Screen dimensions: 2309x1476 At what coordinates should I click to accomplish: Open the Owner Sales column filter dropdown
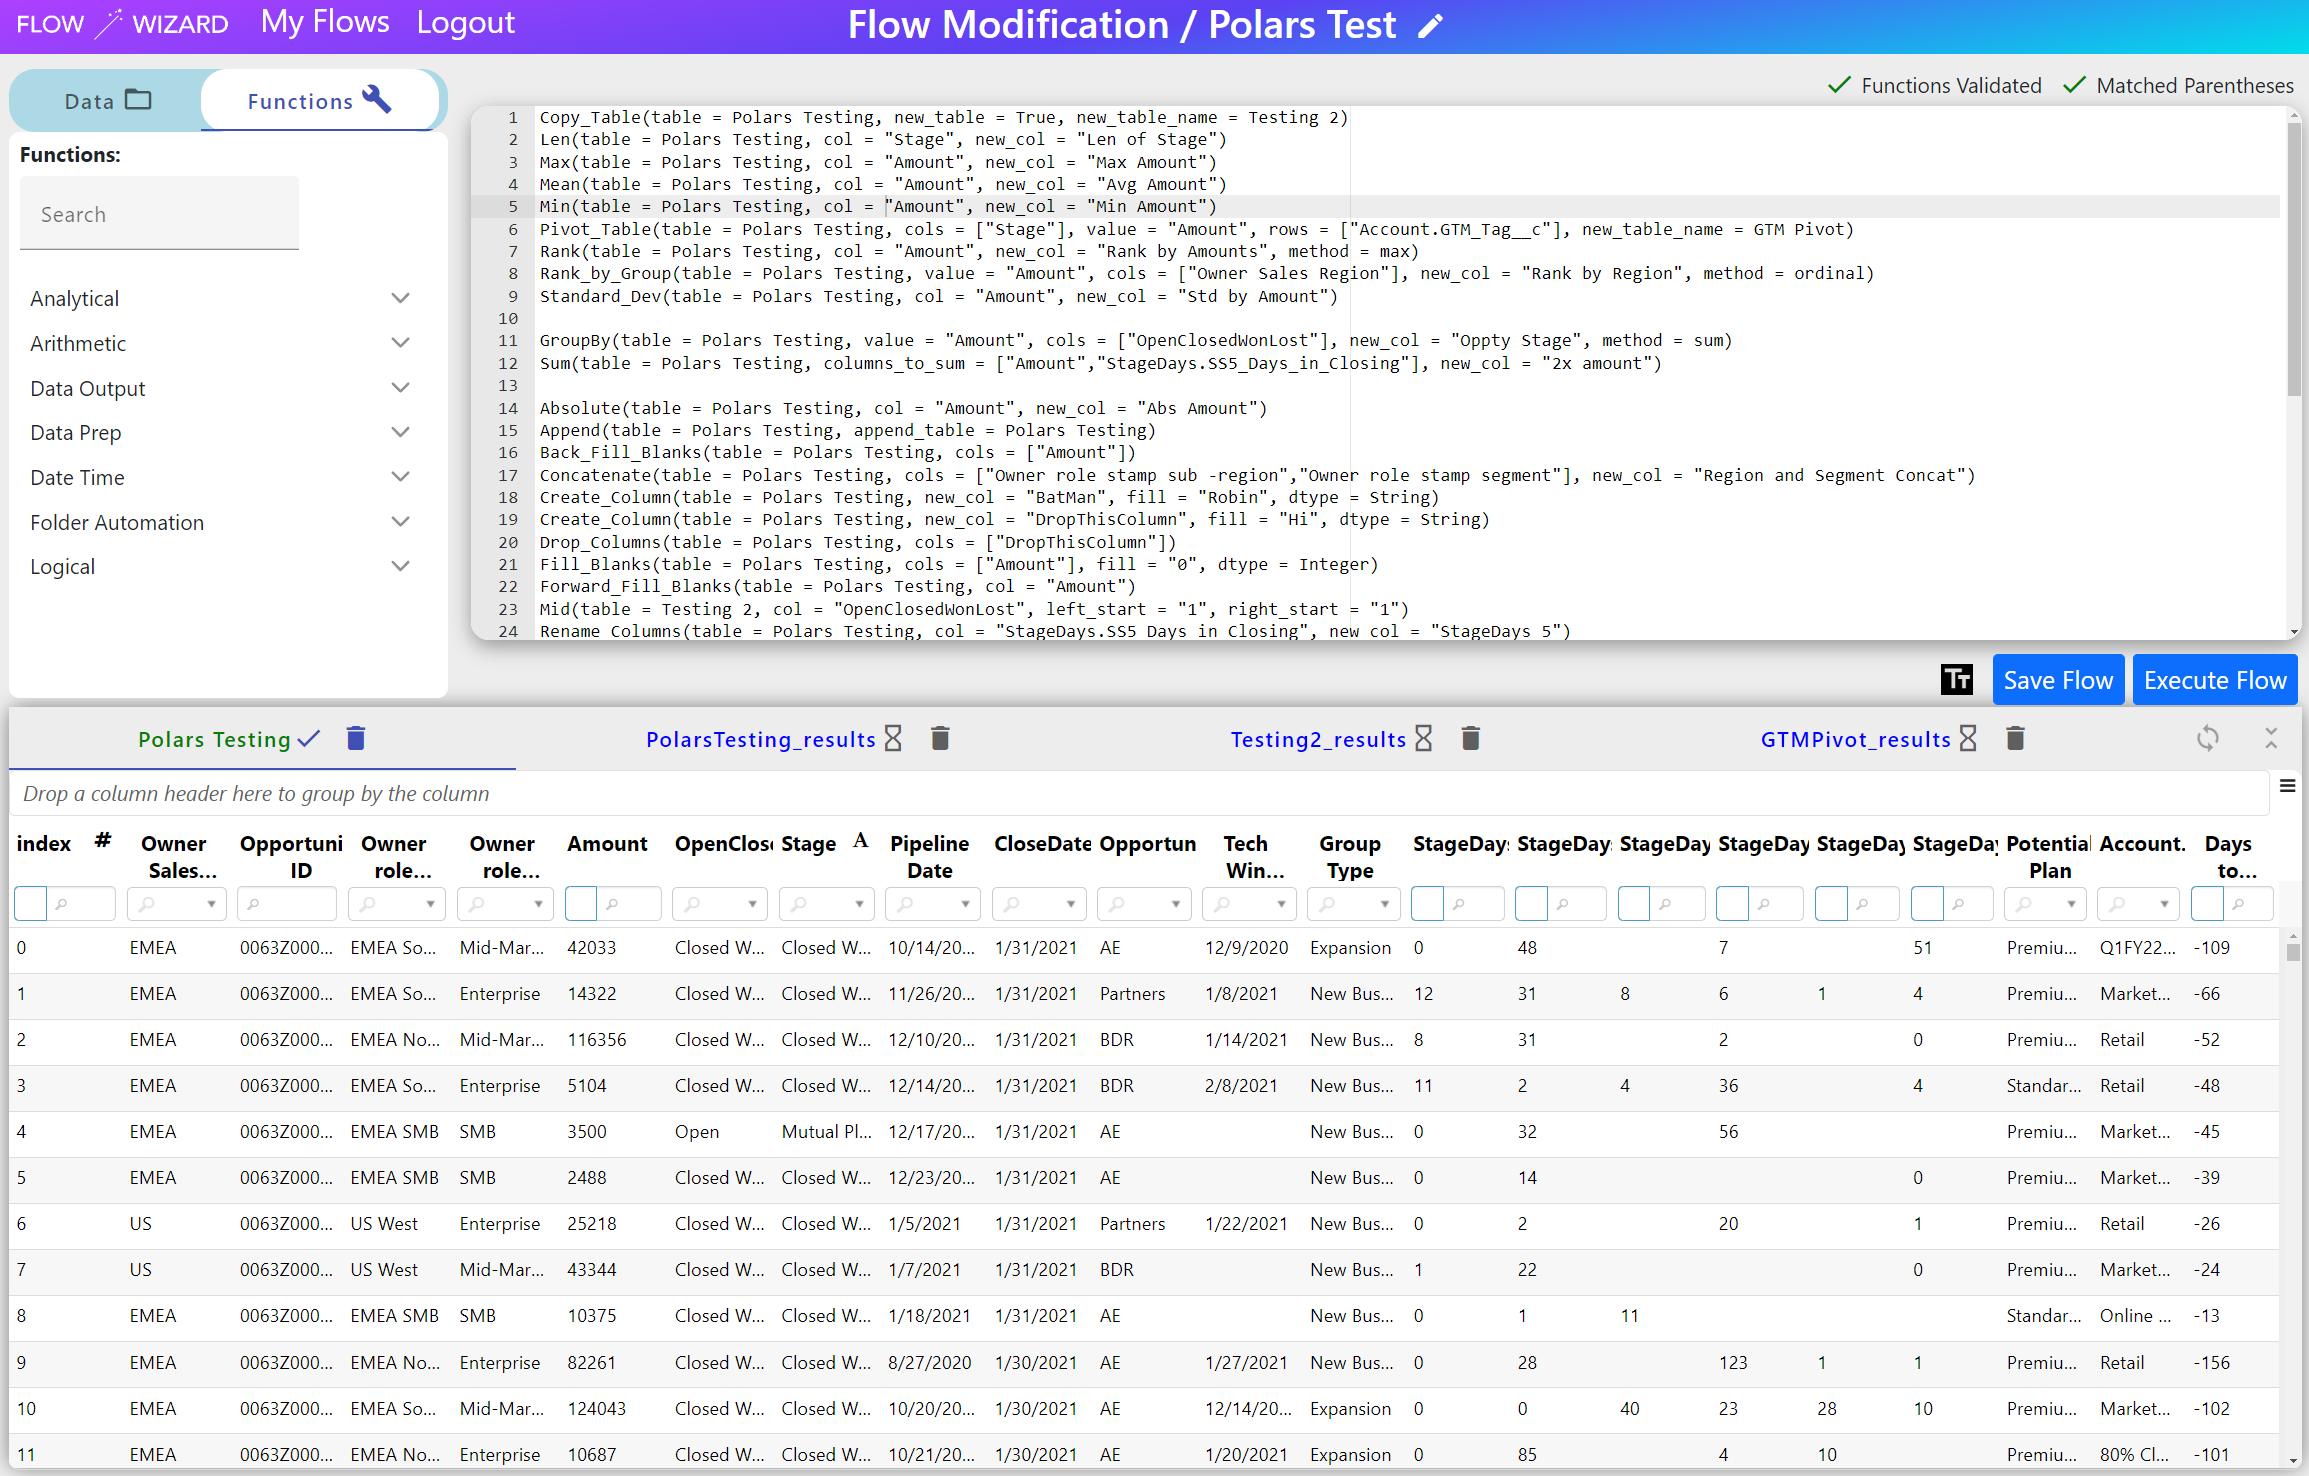211,904
